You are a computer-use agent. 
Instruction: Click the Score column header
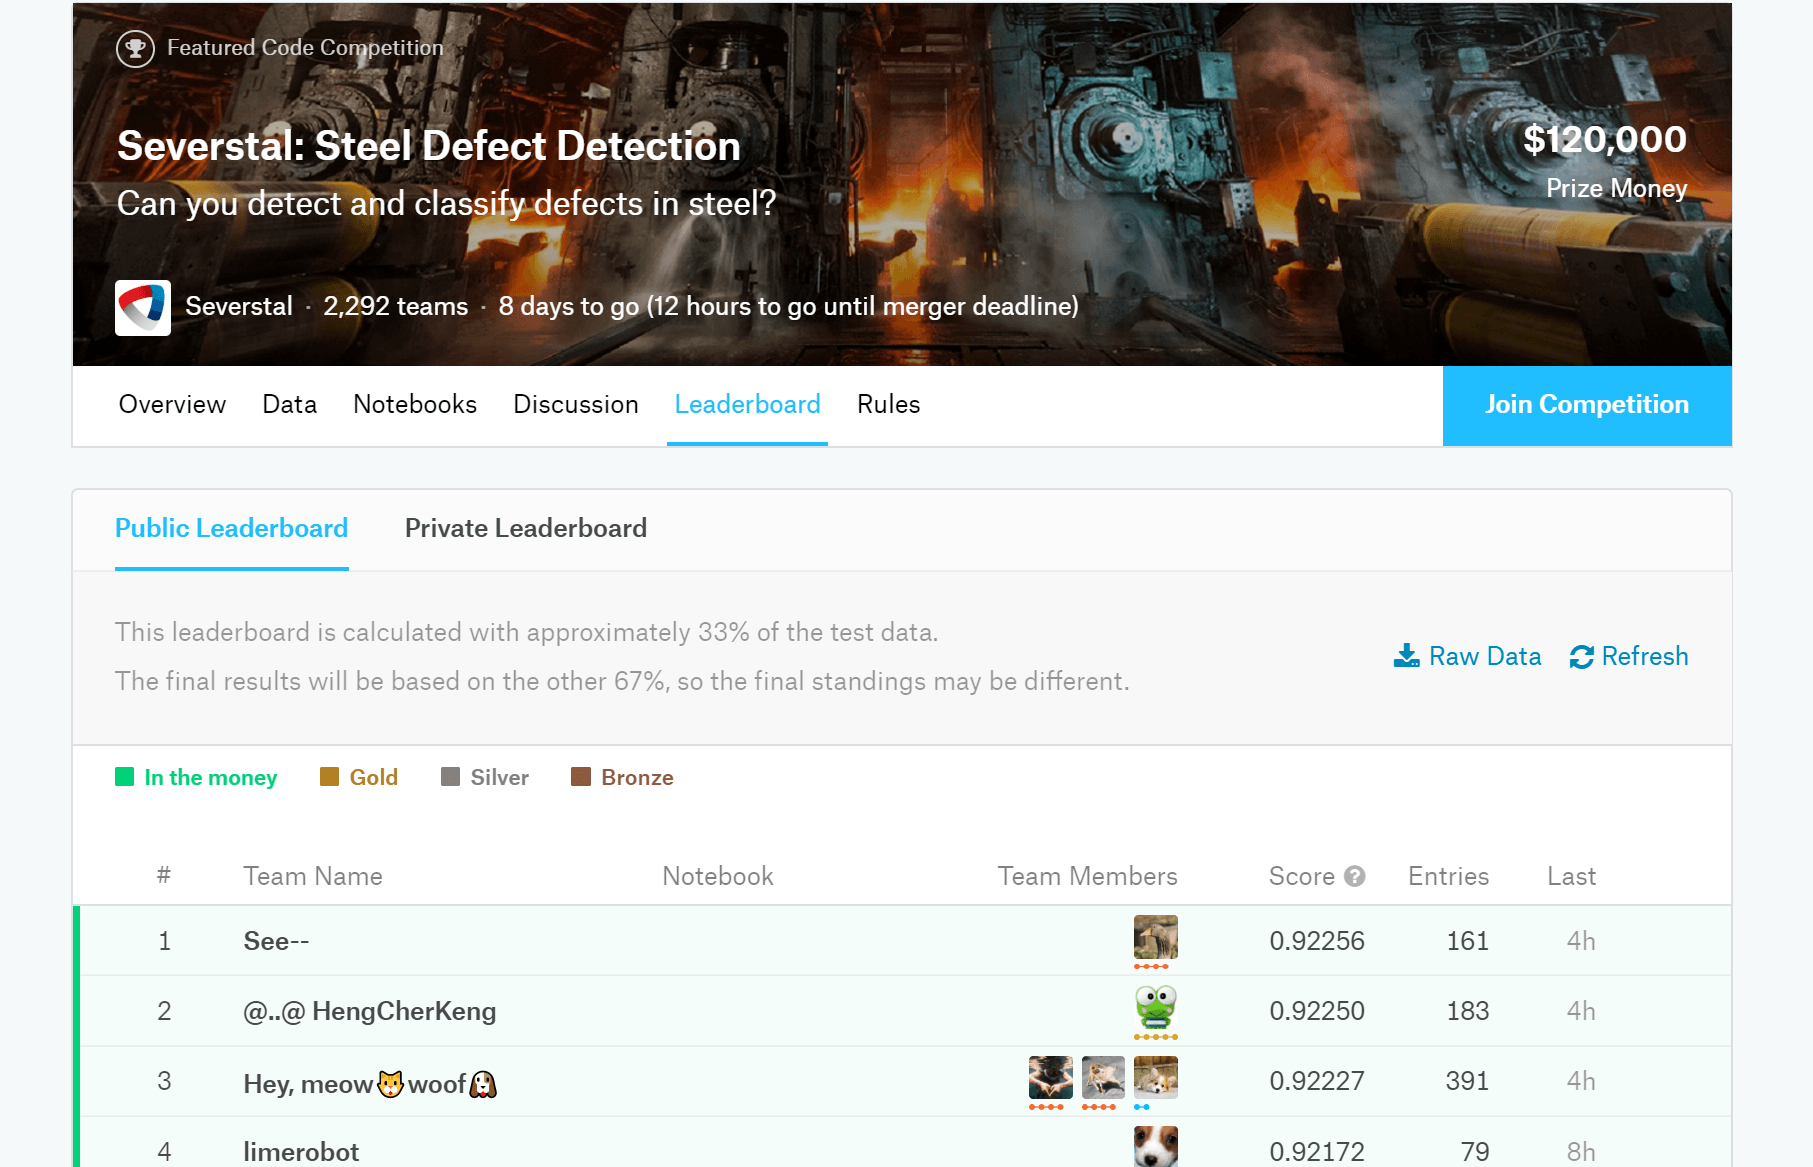(1302, 876)
